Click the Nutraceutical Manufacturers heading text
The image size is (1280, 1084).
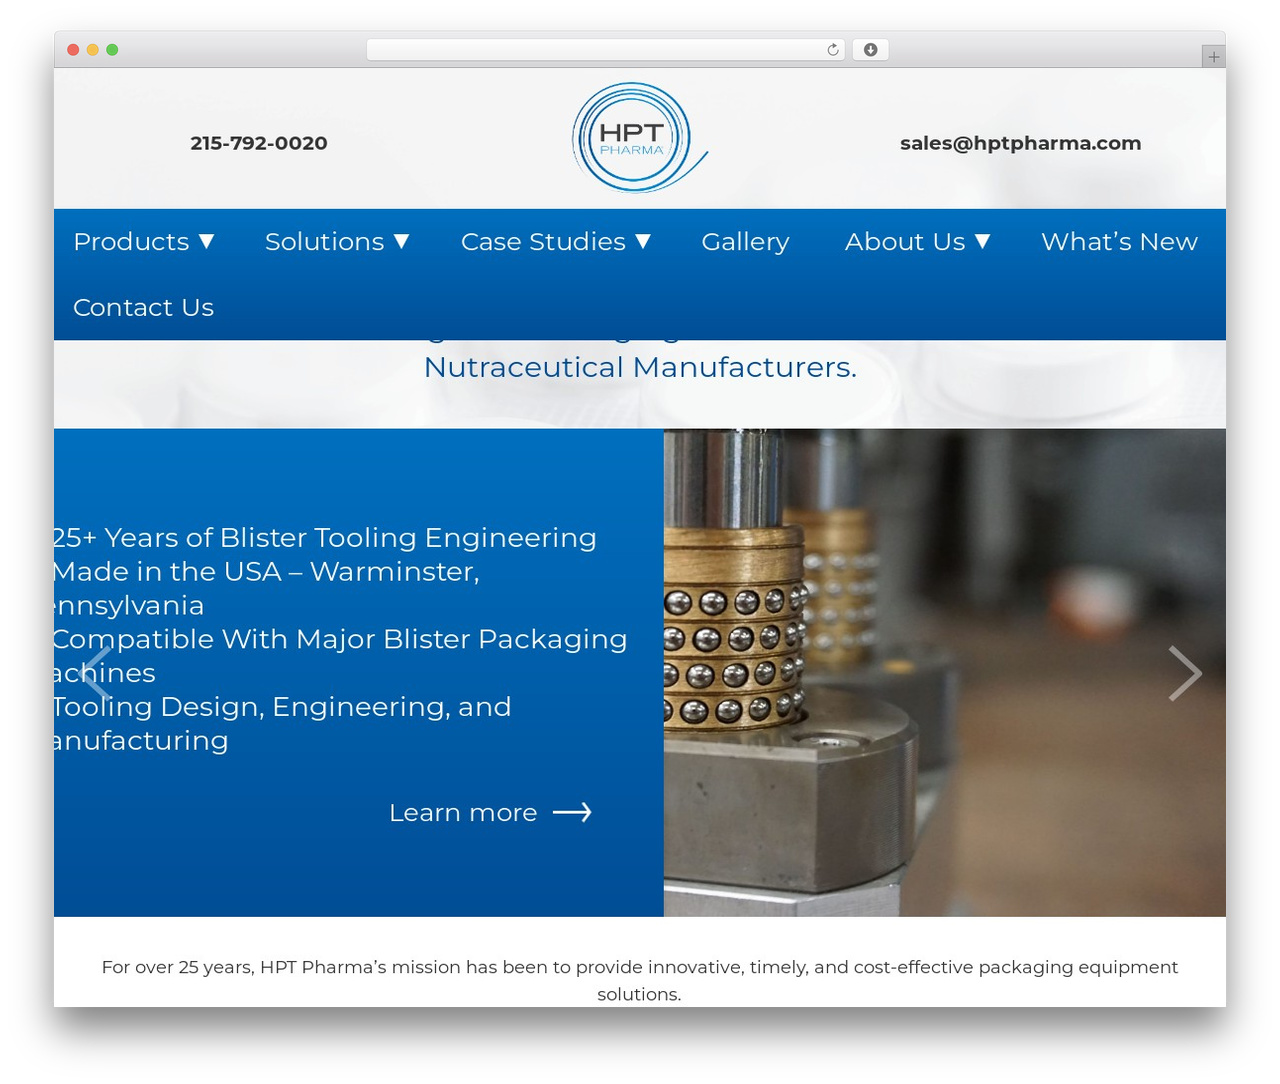(x=640, y=367)
